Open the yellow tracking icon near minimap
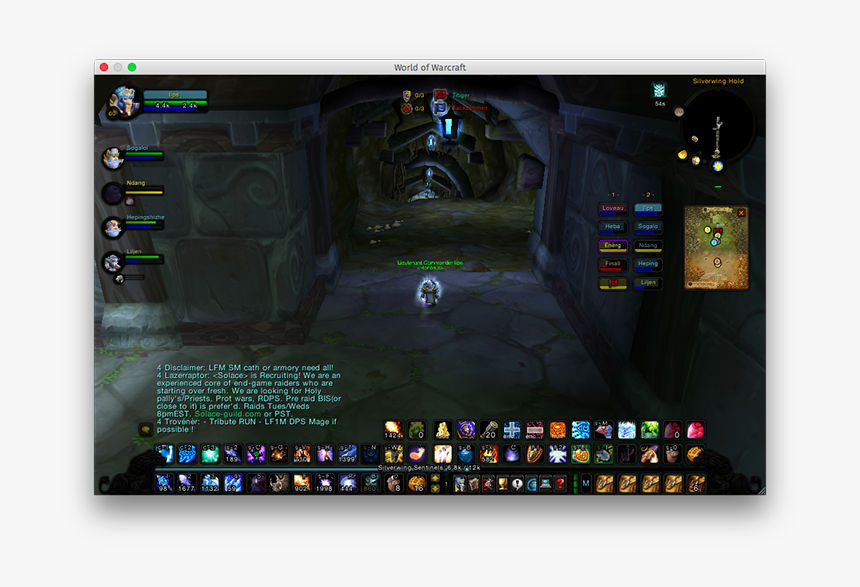 [682, 155]
